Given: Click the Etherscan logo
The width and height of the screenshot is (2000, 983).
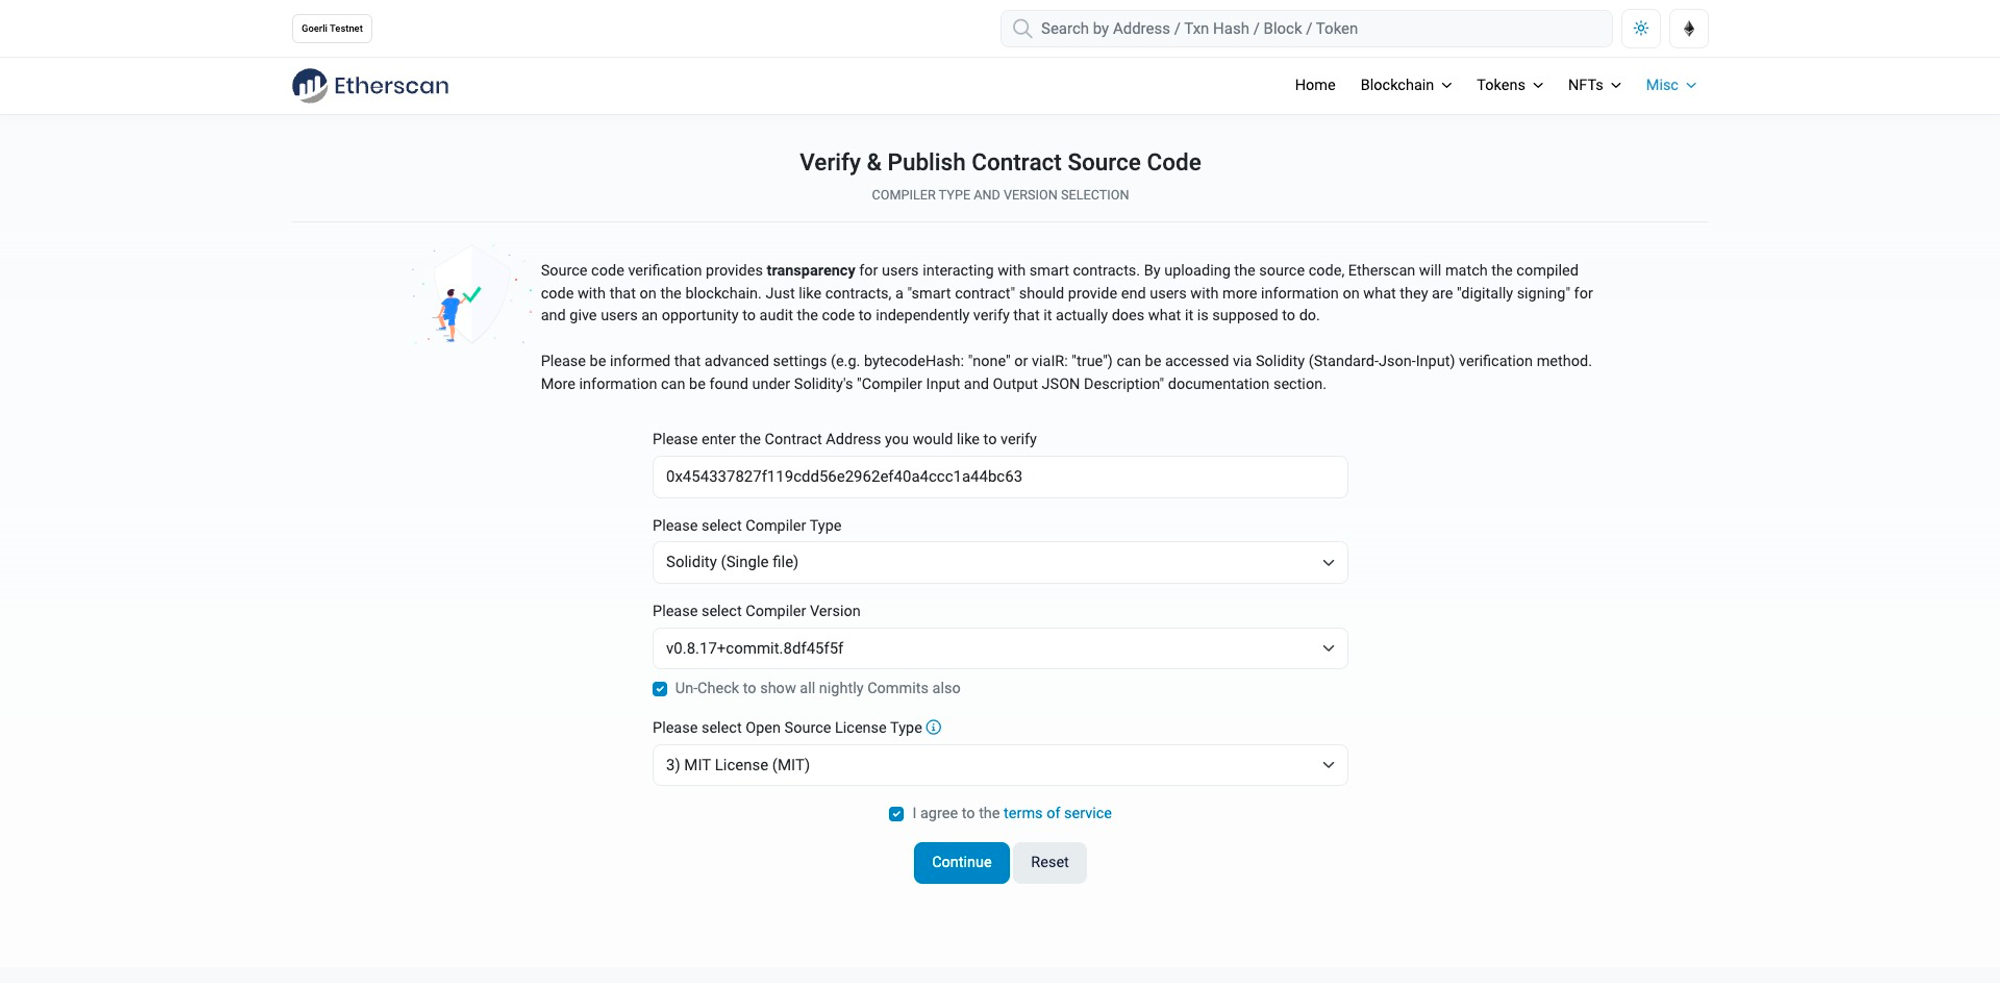Looking at the screenshot, I should tap(370, 86).
